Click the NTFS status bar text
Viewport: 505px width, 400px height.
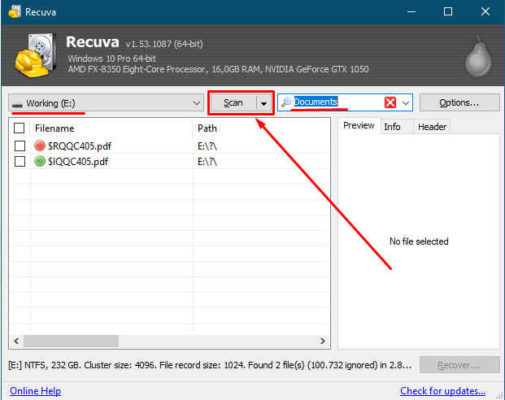(x=210, y=365)
